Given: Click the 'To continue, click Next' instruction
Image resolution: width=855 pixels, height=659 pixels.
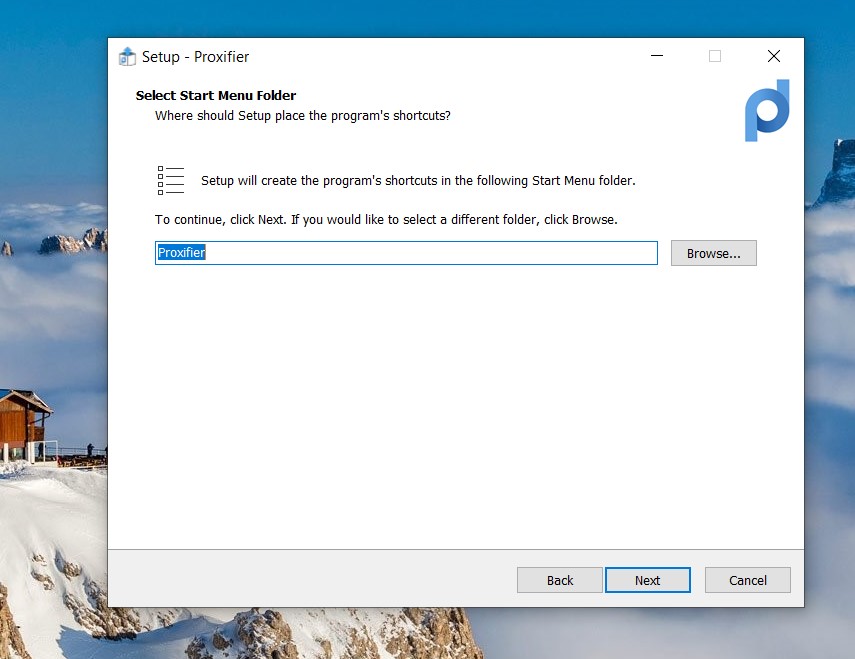Looking at the screenshot, I should coord(386,219).
